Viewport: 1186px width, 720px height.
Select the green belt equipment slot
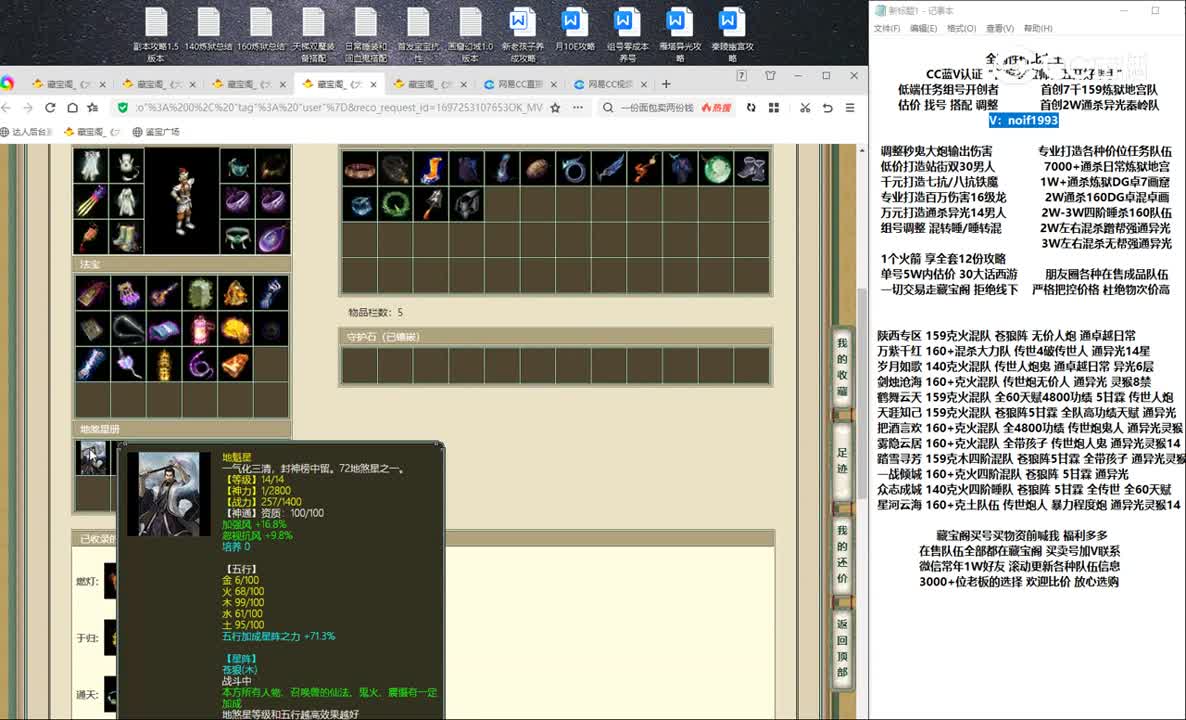(238, 237)
